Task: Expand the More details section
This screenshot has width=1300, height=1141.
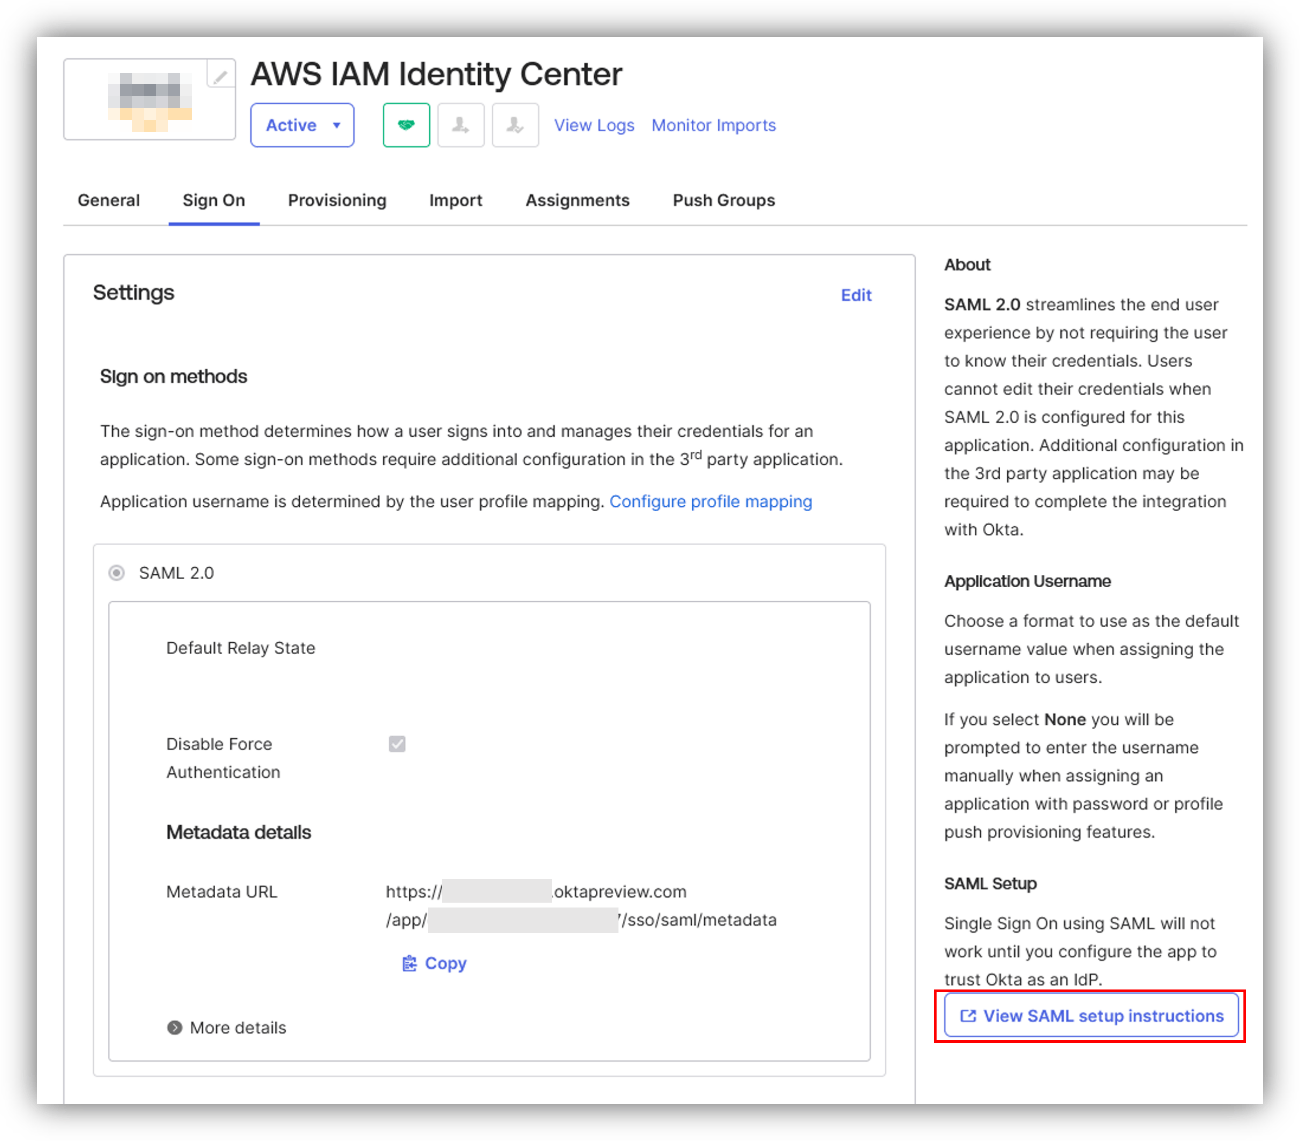Action: coord(226,1027)
